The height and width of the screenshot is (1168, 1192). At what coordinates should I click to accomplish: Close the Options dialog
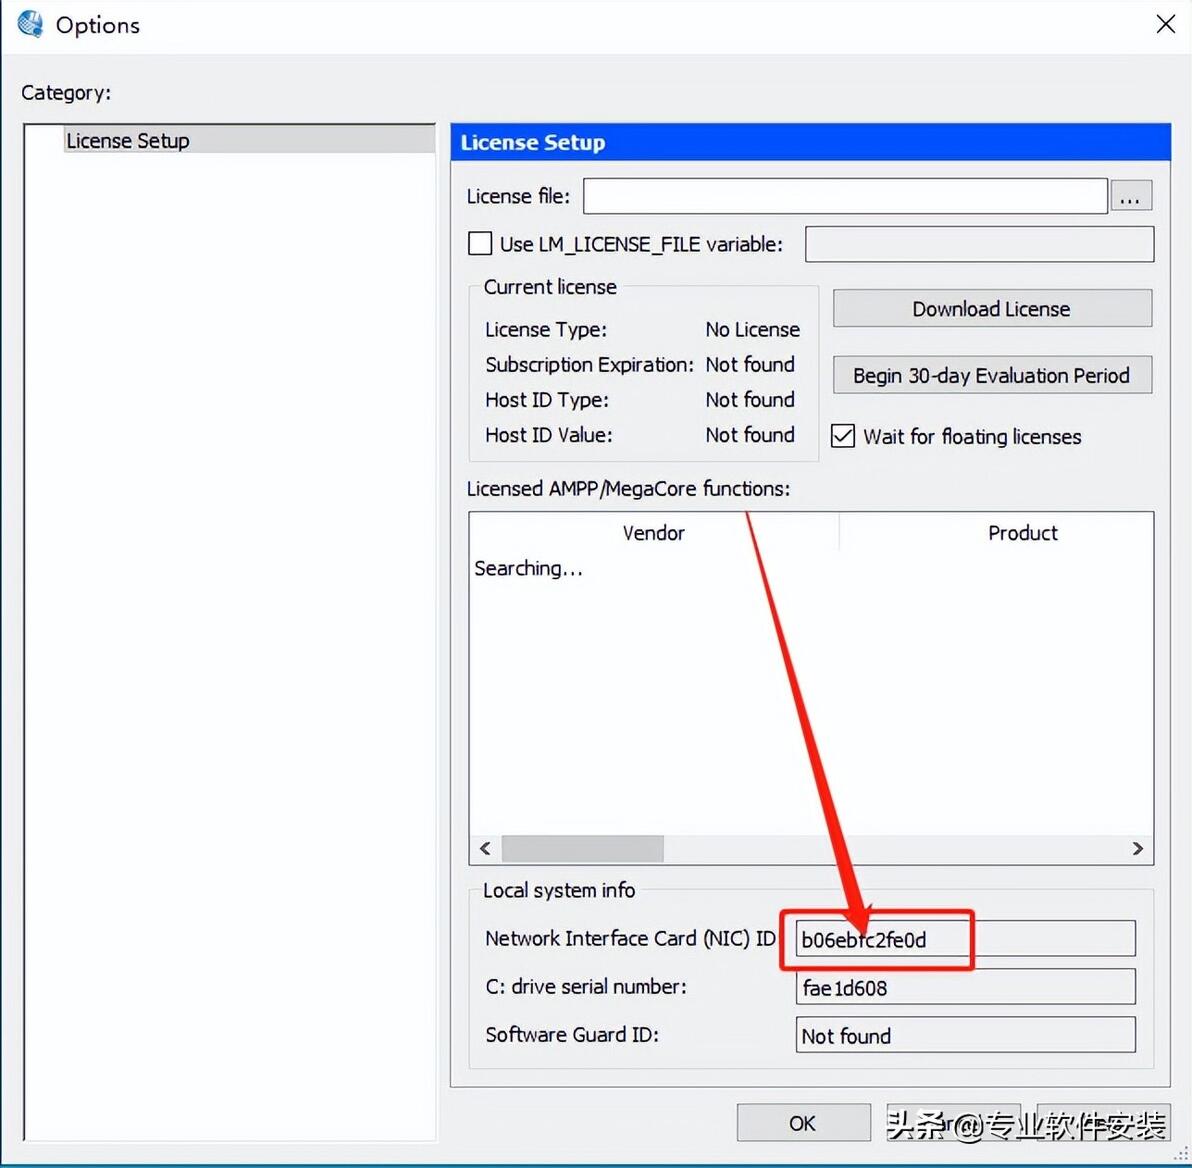tap(1165, 24)
